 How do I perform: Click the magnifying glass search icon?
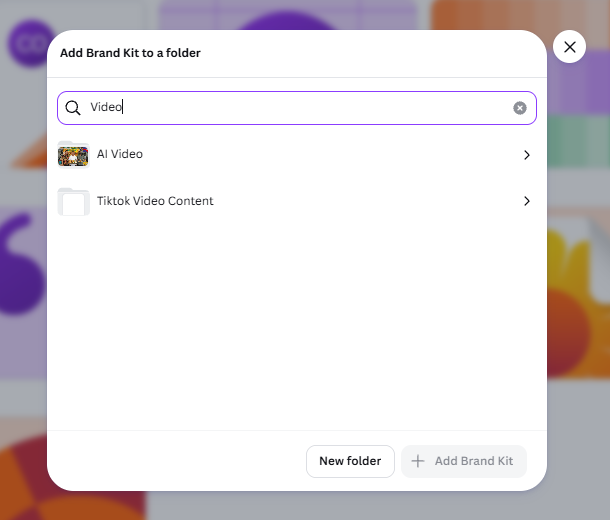[73, 108]
